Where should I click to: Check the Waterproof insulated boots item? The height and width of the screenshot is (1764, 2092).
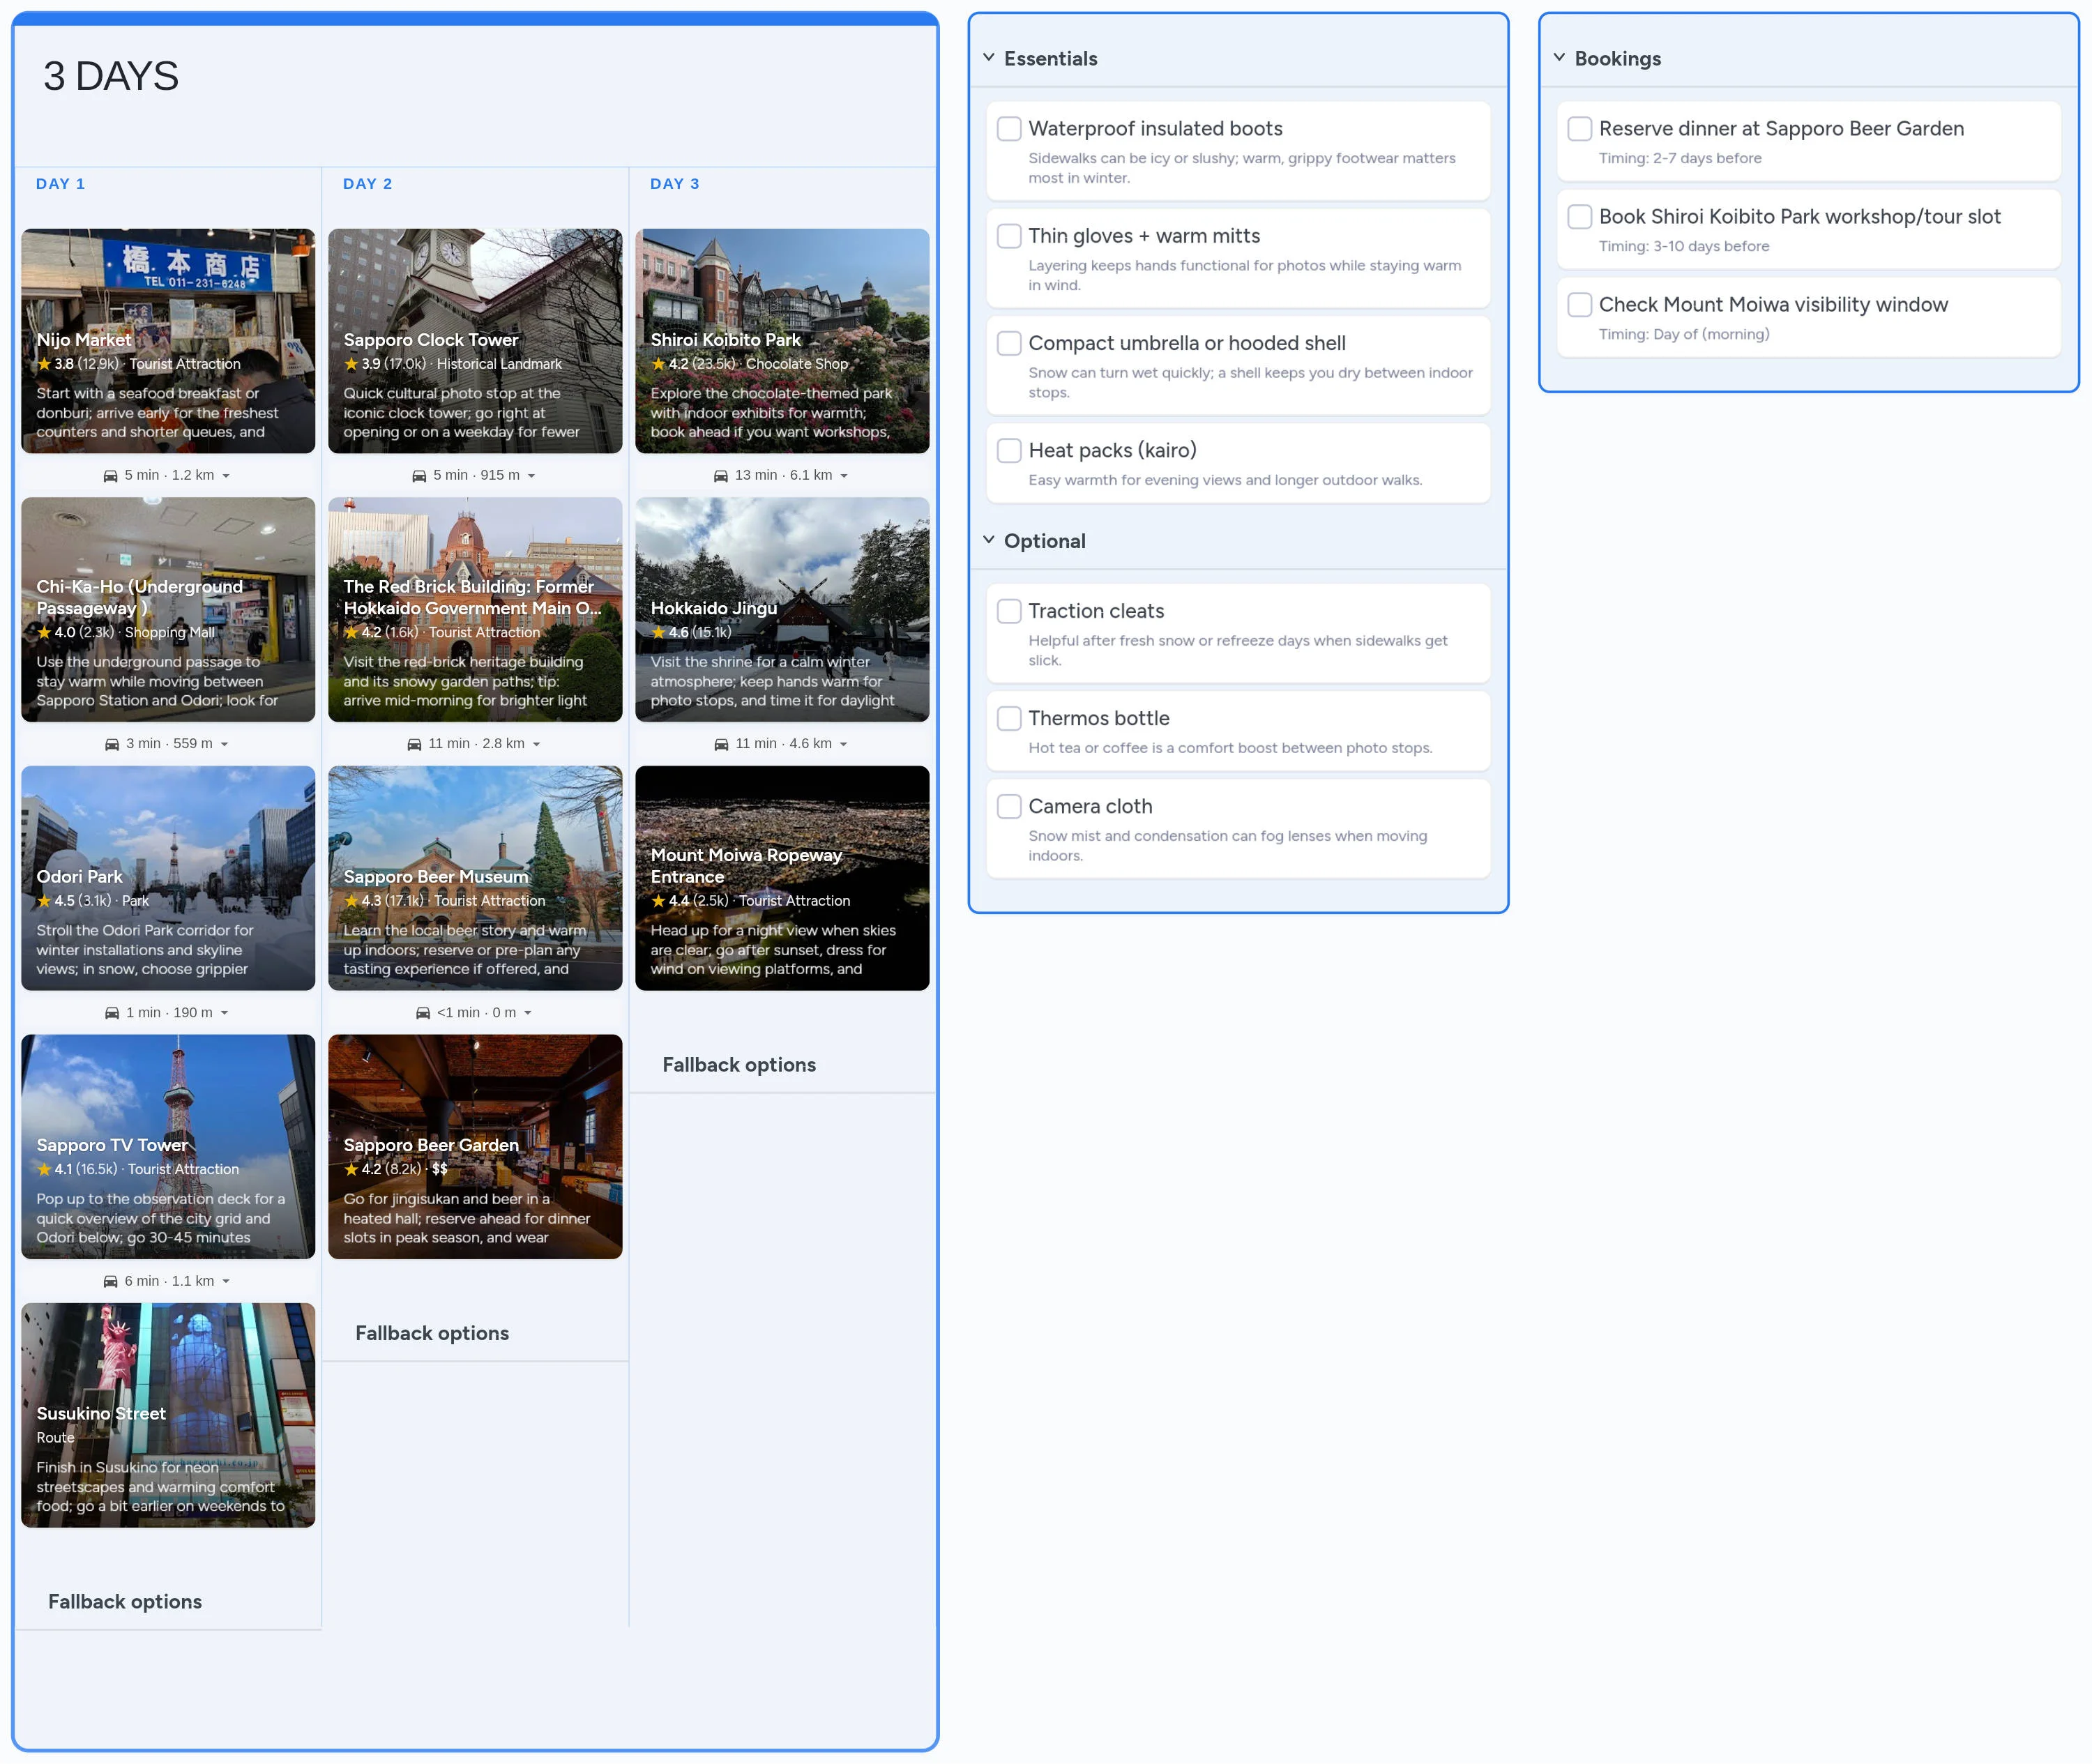(x=1008, y=128)
